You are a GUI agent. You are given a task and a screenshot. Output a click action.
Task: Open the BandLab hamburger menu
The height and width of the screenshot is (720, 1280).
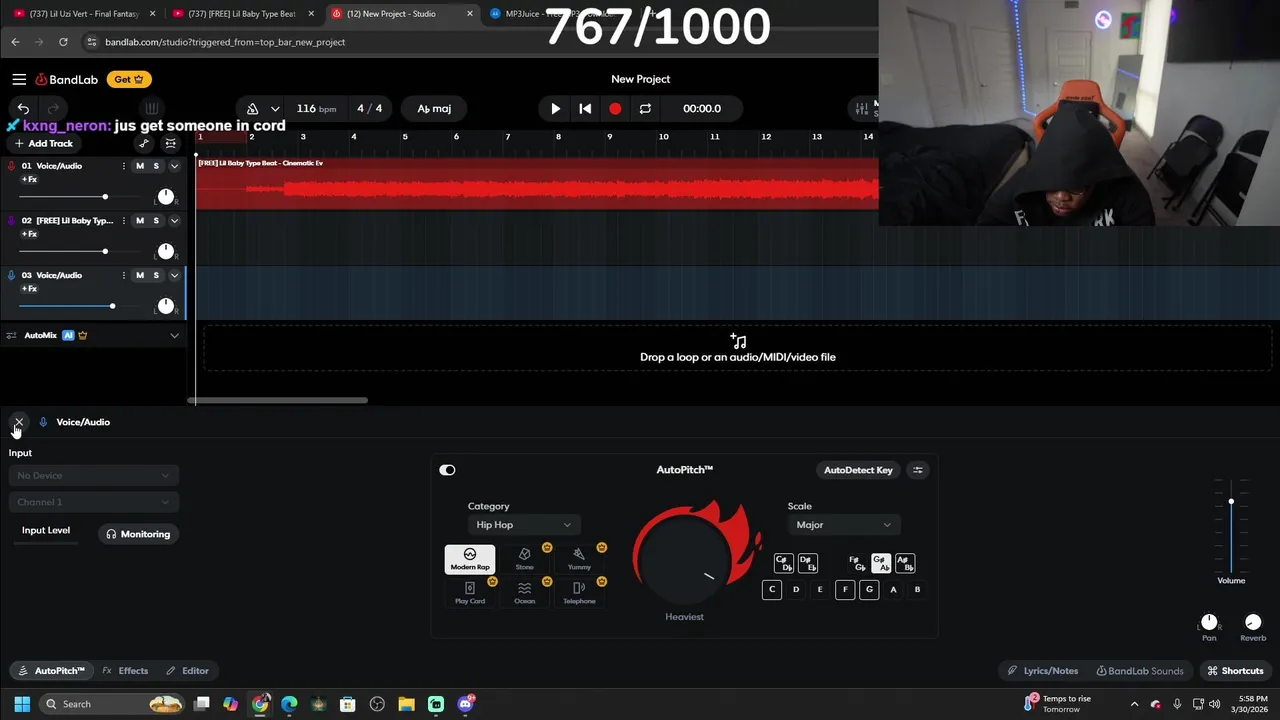(19, 79)
